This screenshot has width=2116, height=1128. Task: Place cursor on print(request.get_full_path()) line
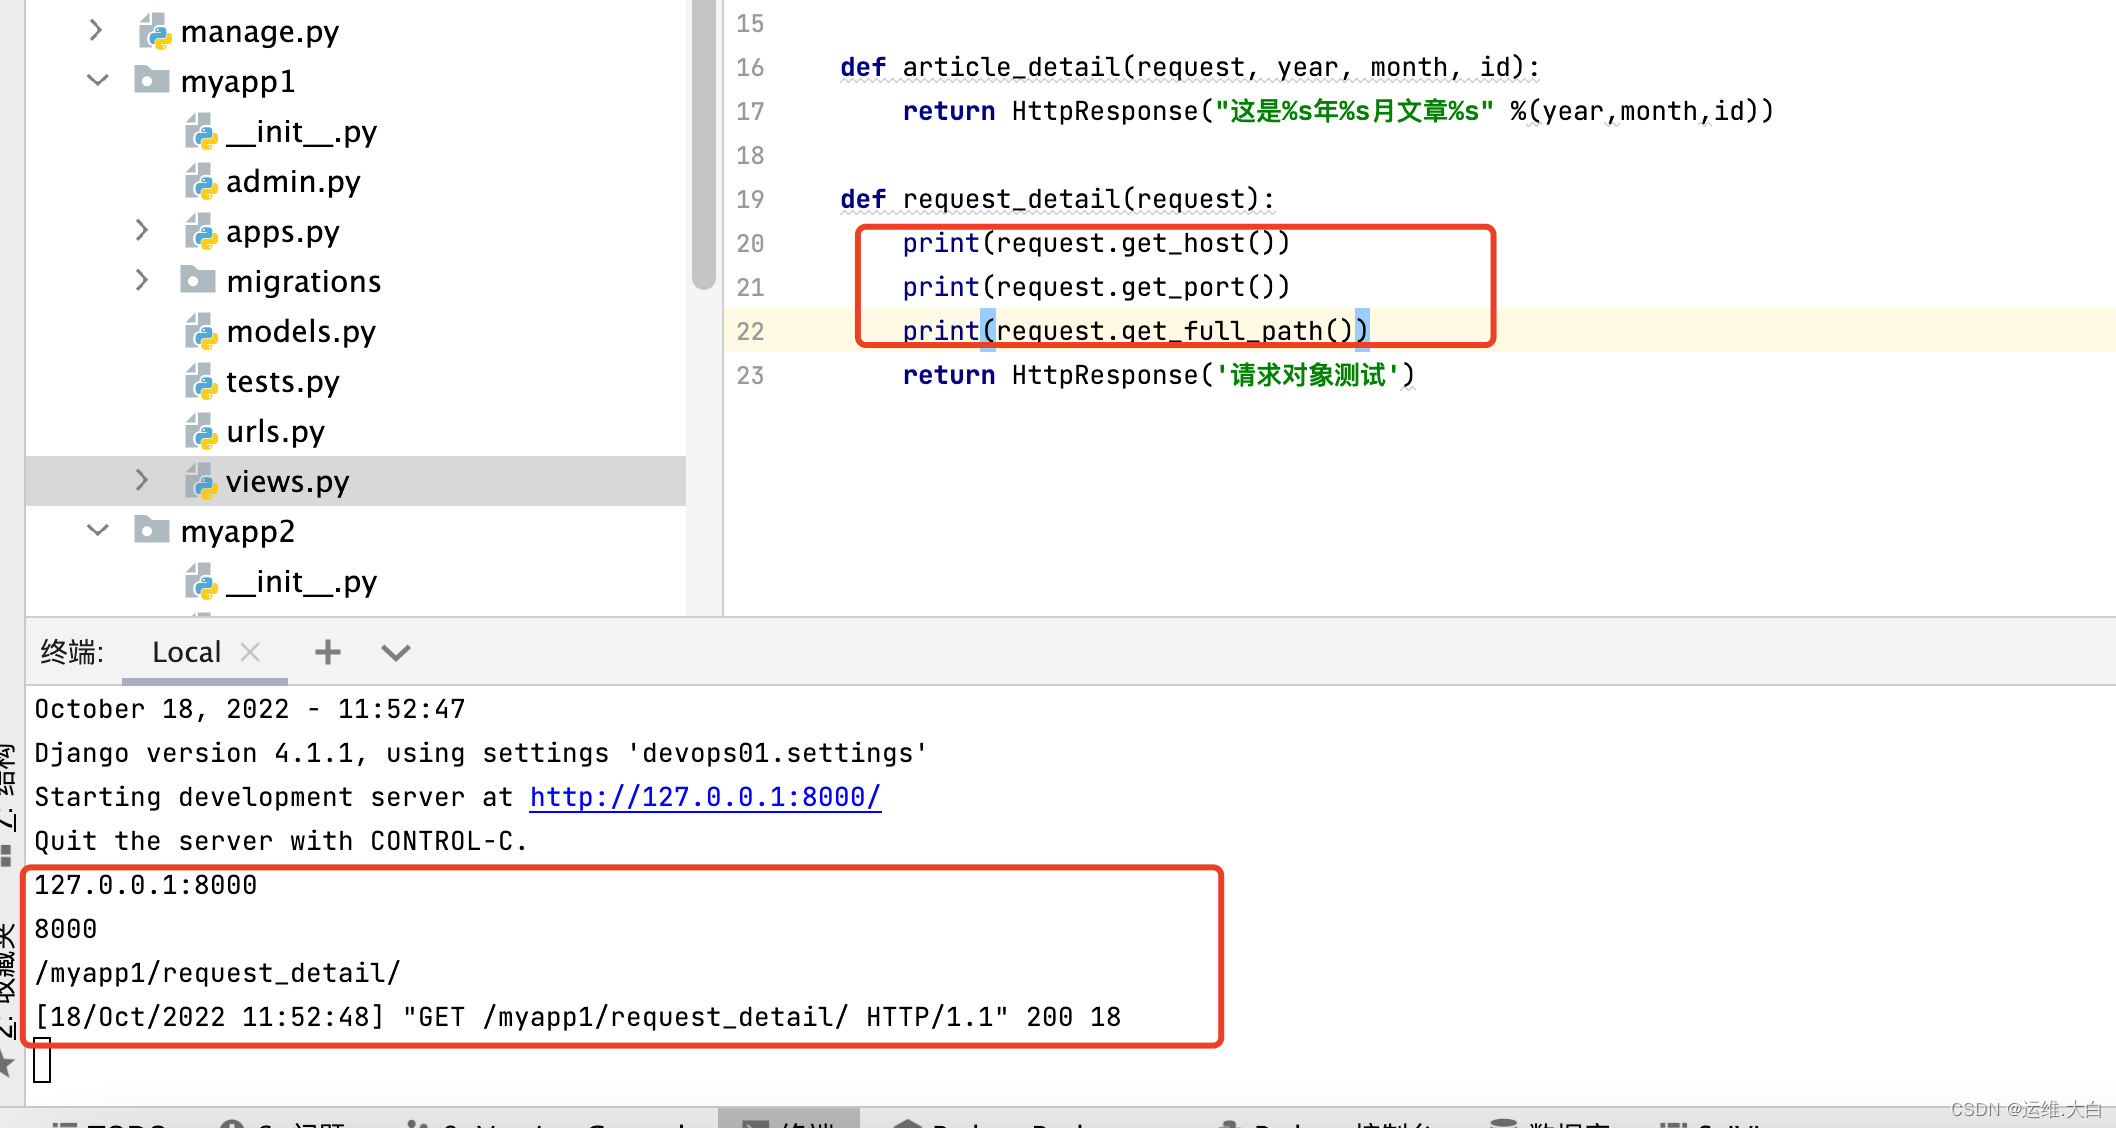(x=1135, y=331)
